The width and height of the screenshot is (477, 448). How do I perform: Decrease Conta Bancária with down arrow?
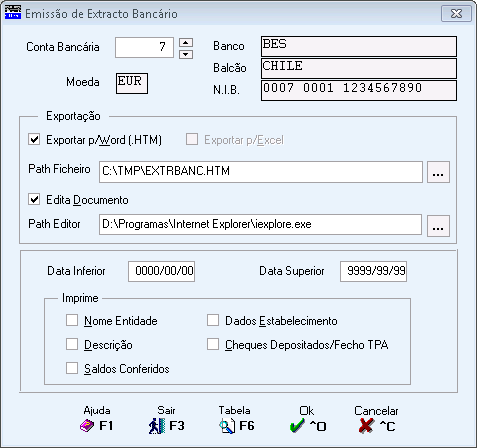pyautogui.click(x=186, y=54)
